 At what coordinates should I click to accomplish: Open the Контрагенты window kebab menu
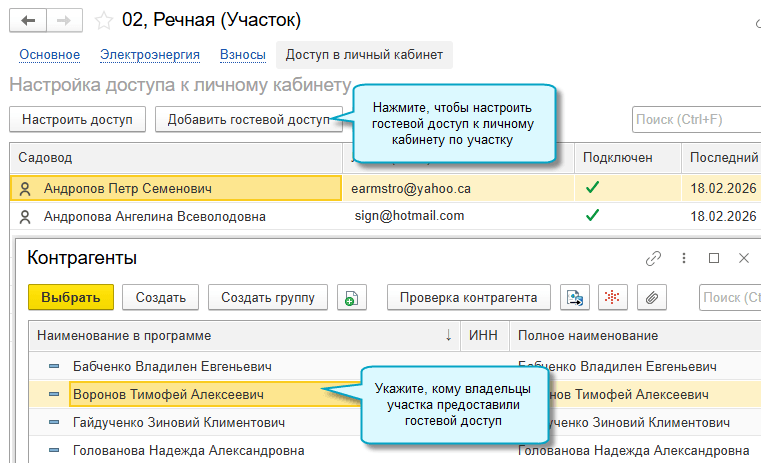coord(684,258)
